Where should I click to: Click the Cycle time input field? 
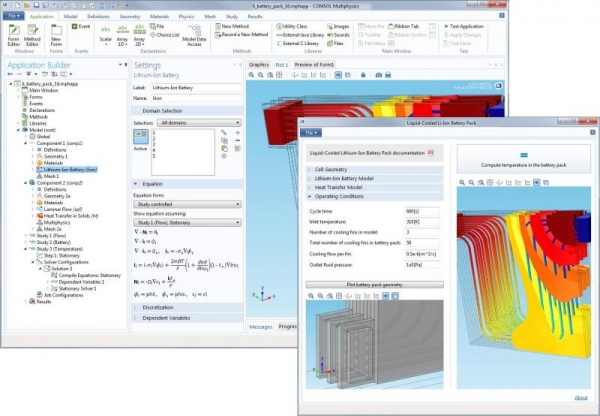click(422, 211)
